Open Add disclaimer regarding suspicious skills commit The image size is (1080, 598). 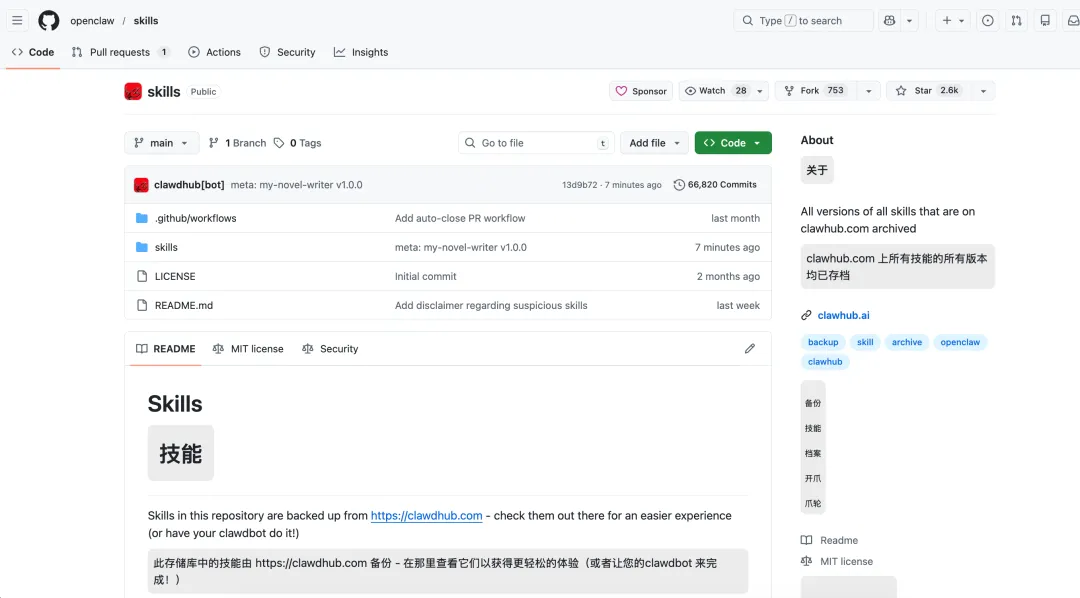491,305
